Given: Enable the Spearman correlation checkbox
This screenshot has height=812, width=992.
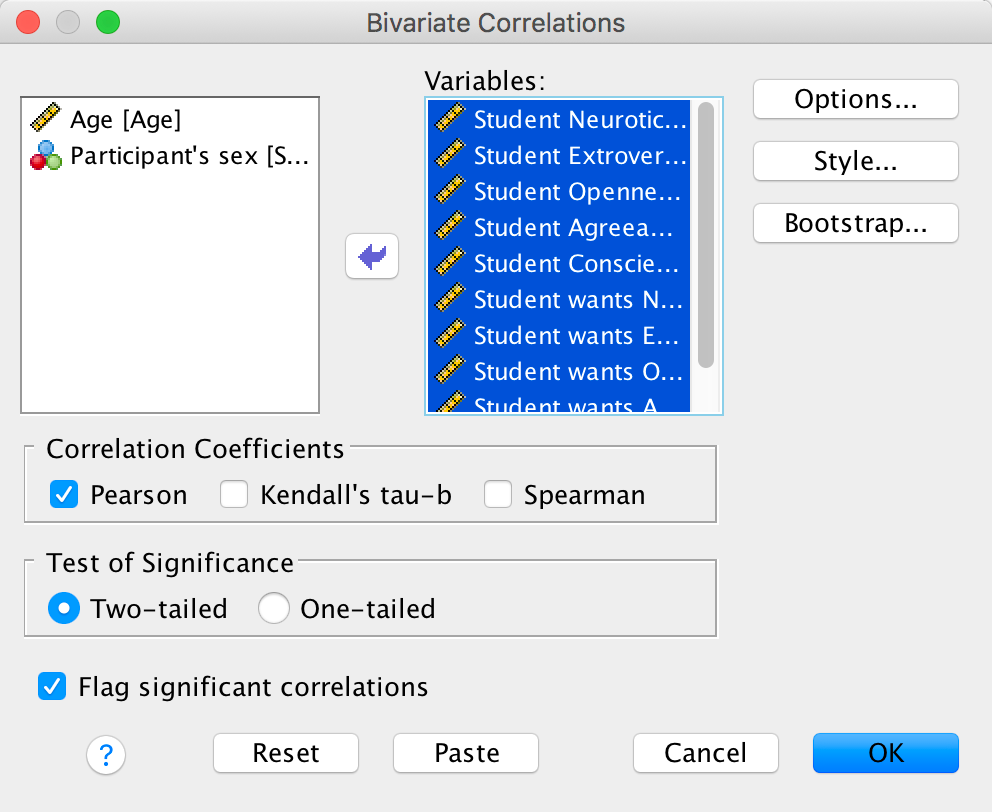Looking at the screenshot, I should 499,494.
